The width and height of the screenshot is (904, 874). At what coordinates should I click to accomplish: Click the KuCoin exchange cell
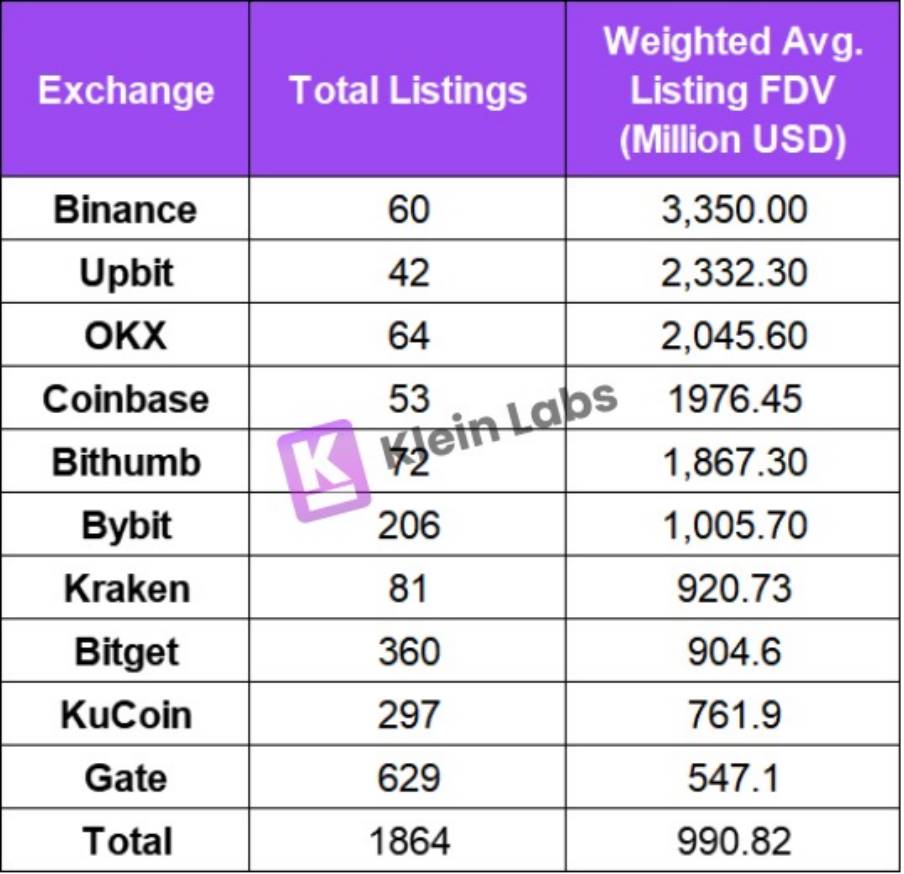pyautogui.click(x=126, y=714)
